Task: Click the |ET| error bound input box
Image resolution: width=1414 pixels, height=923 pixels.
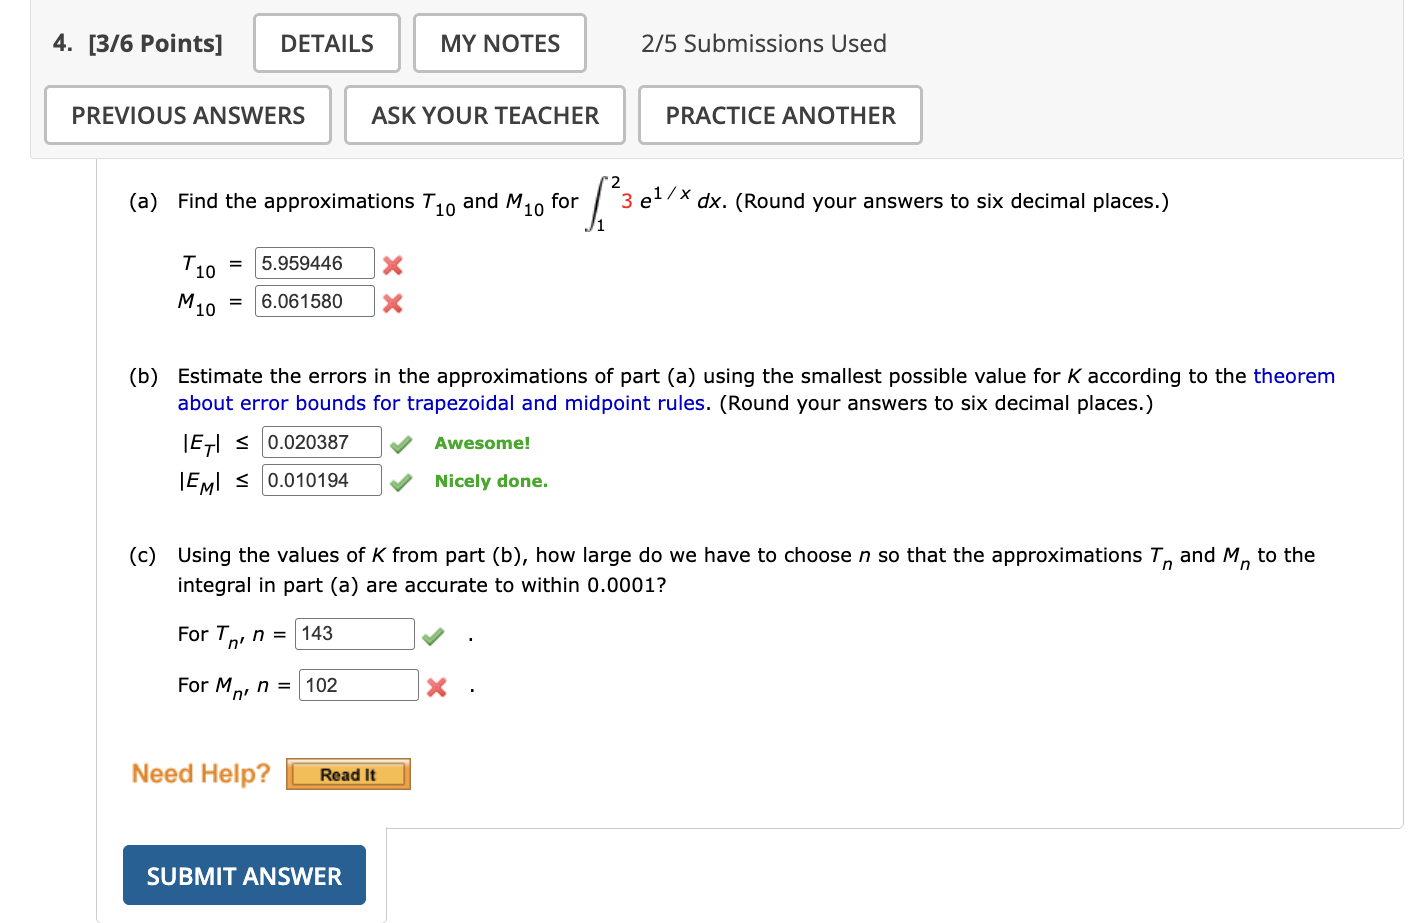Action: 320,441
